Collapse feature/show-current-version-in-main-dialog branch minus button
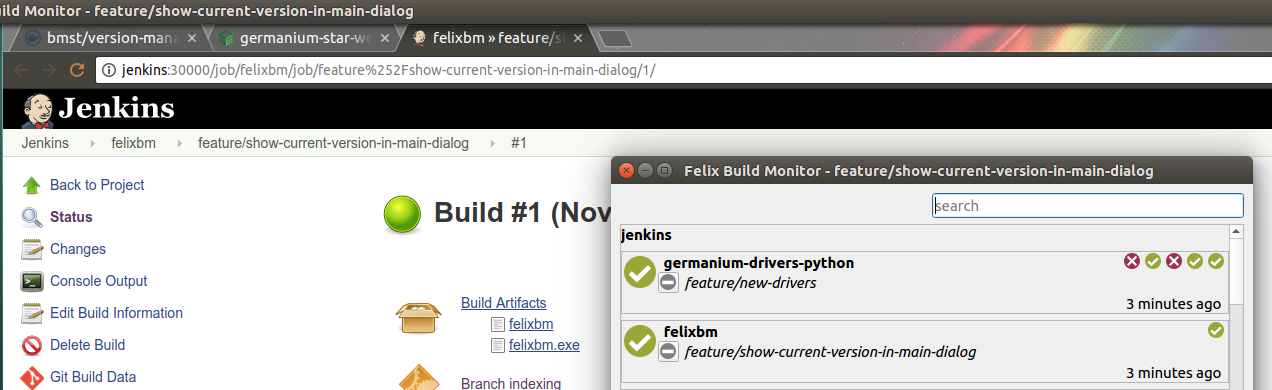Screen dimensions: 1272x390 pos(669,351)
